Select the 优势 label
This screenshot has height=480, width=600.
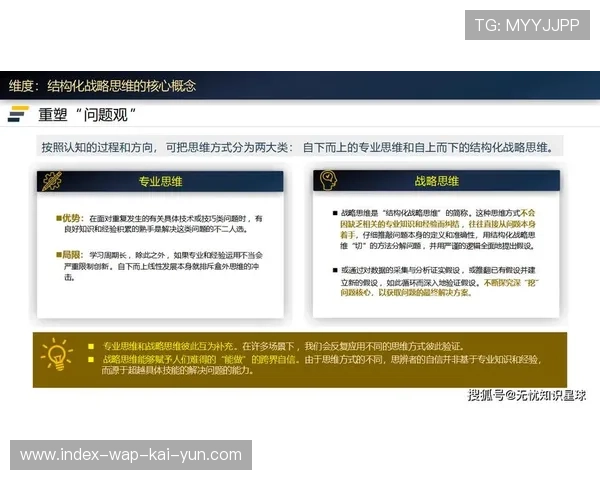pos(71,218)
